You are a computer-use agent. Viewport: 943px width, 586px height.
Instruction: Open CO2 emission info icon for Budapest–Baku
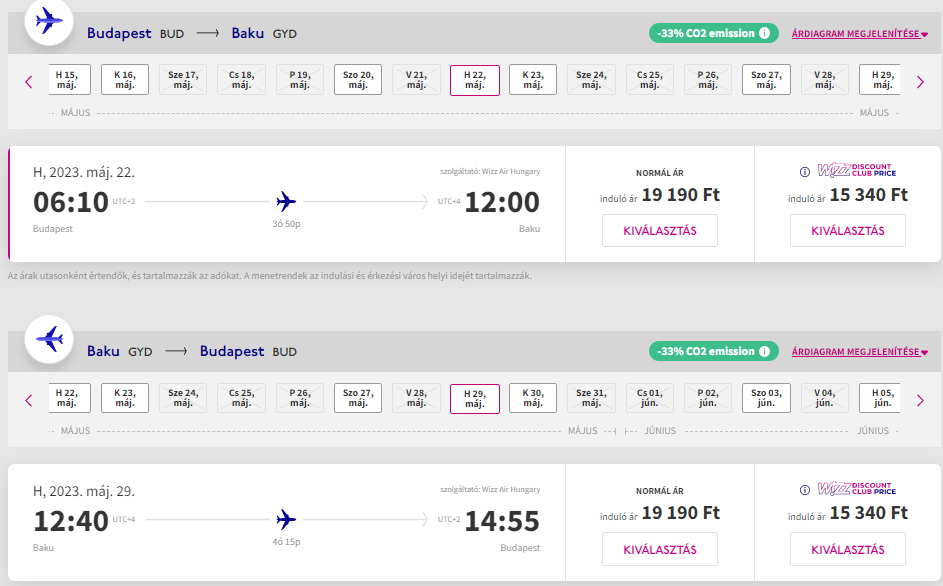[x=764, y=33]
